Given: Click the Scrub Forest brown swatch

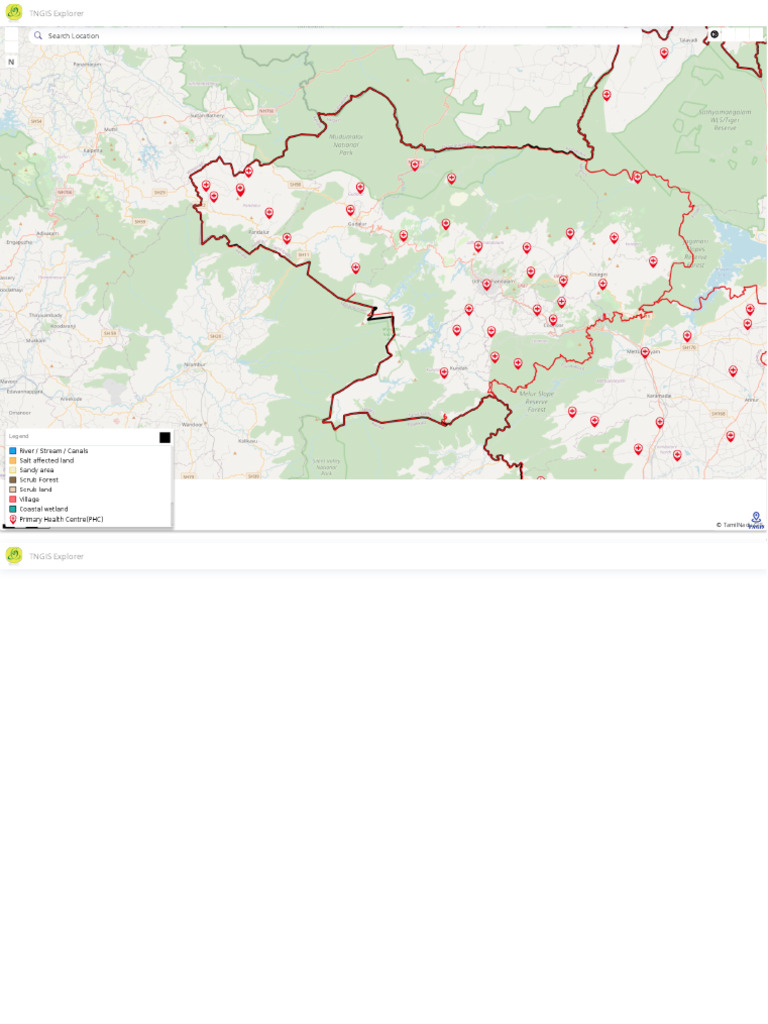Looking at the screenshot, I should [12, 480].
